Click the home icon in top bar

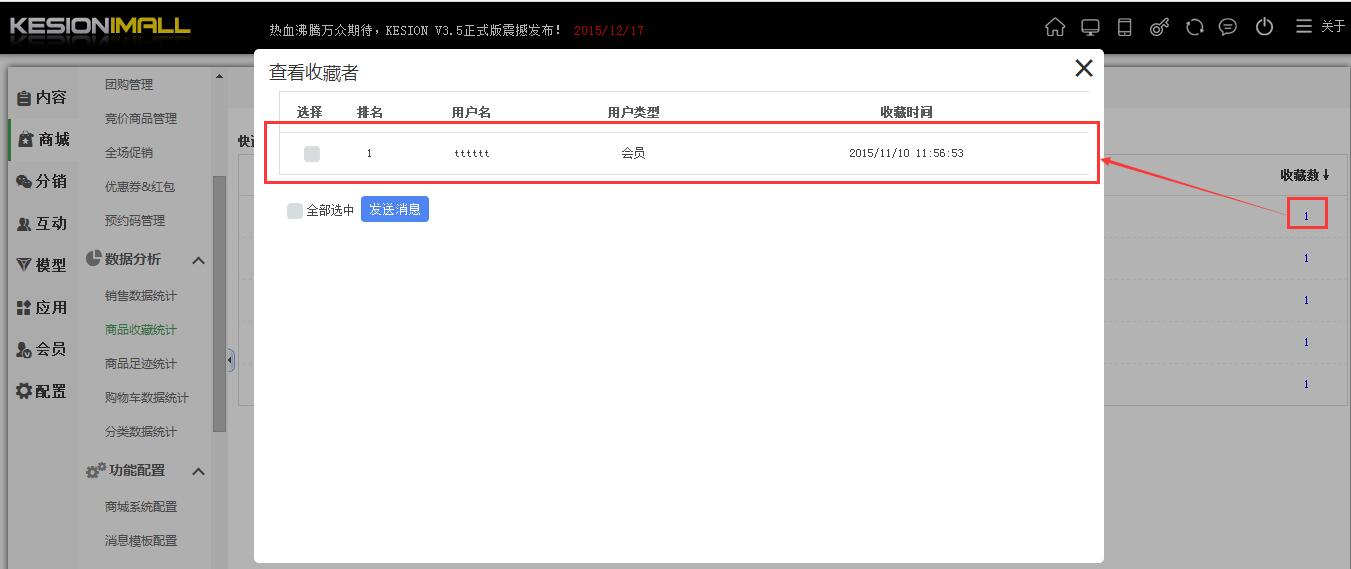(1055, 27)
